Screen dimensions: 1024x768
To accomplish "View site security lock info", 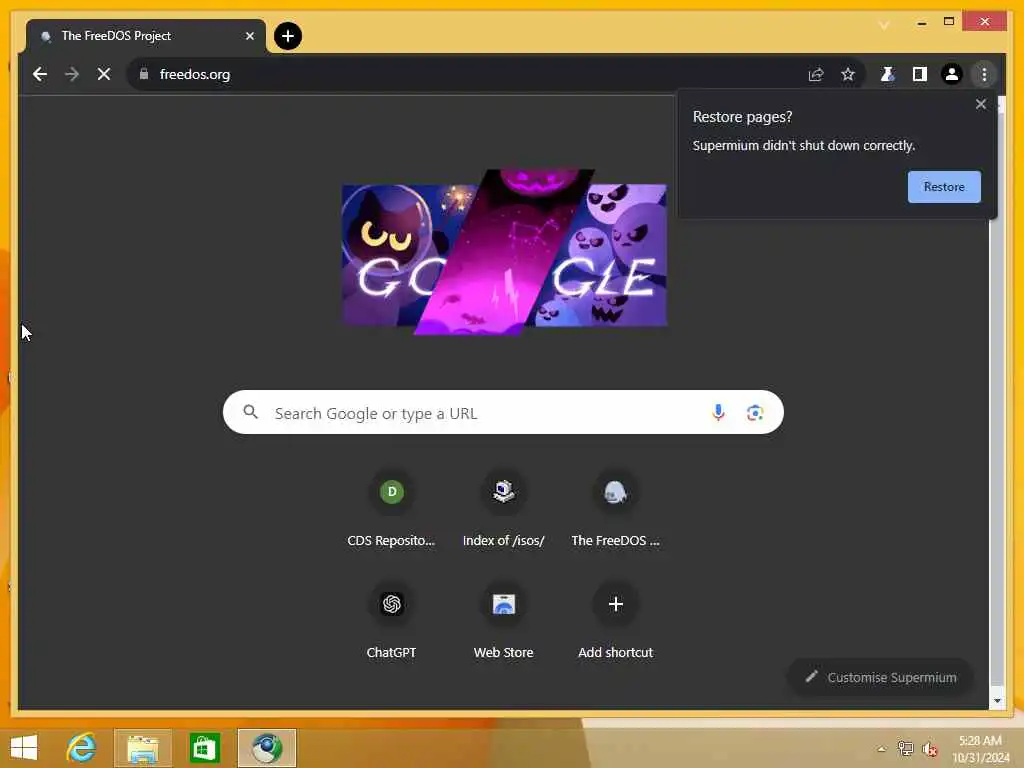I will (x=144, y=74).
